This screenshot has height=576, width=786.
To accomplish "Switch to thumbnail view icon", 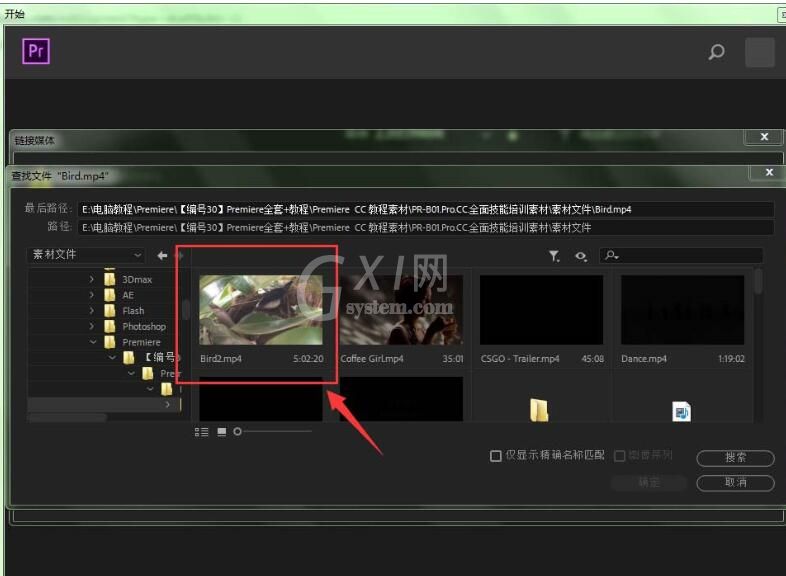I will tap(222, 432).
